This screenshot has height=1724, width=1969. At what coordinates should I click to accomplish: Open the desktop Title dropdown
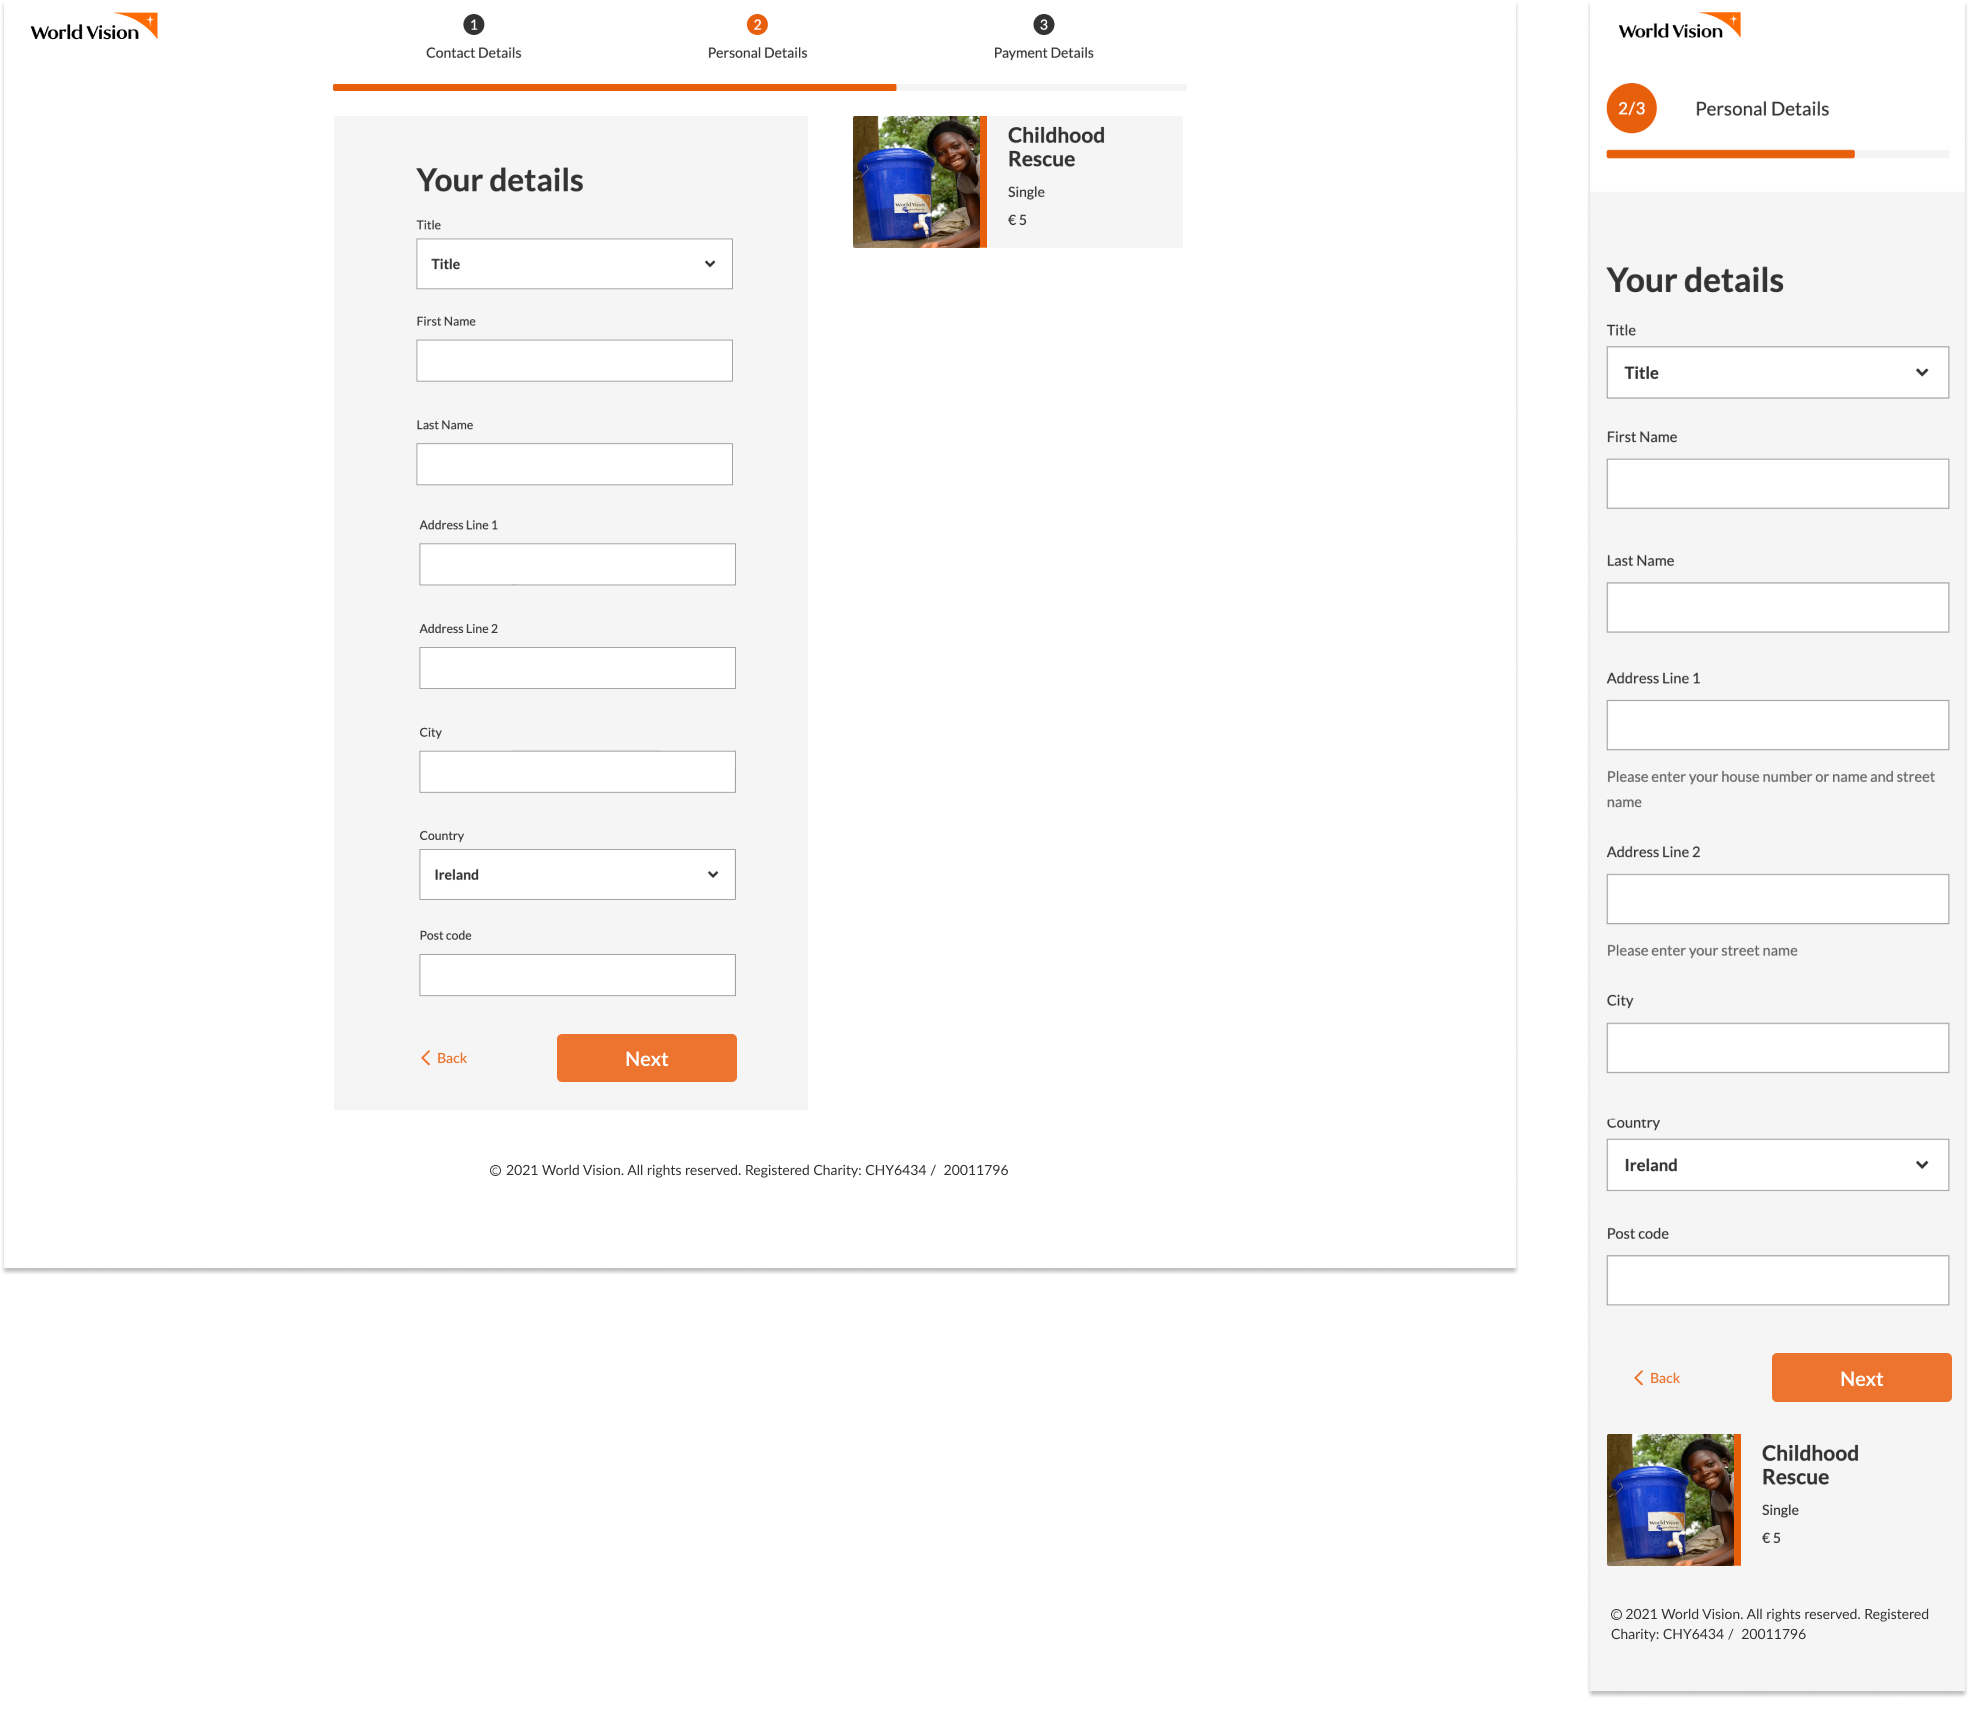tap(574, 264)
